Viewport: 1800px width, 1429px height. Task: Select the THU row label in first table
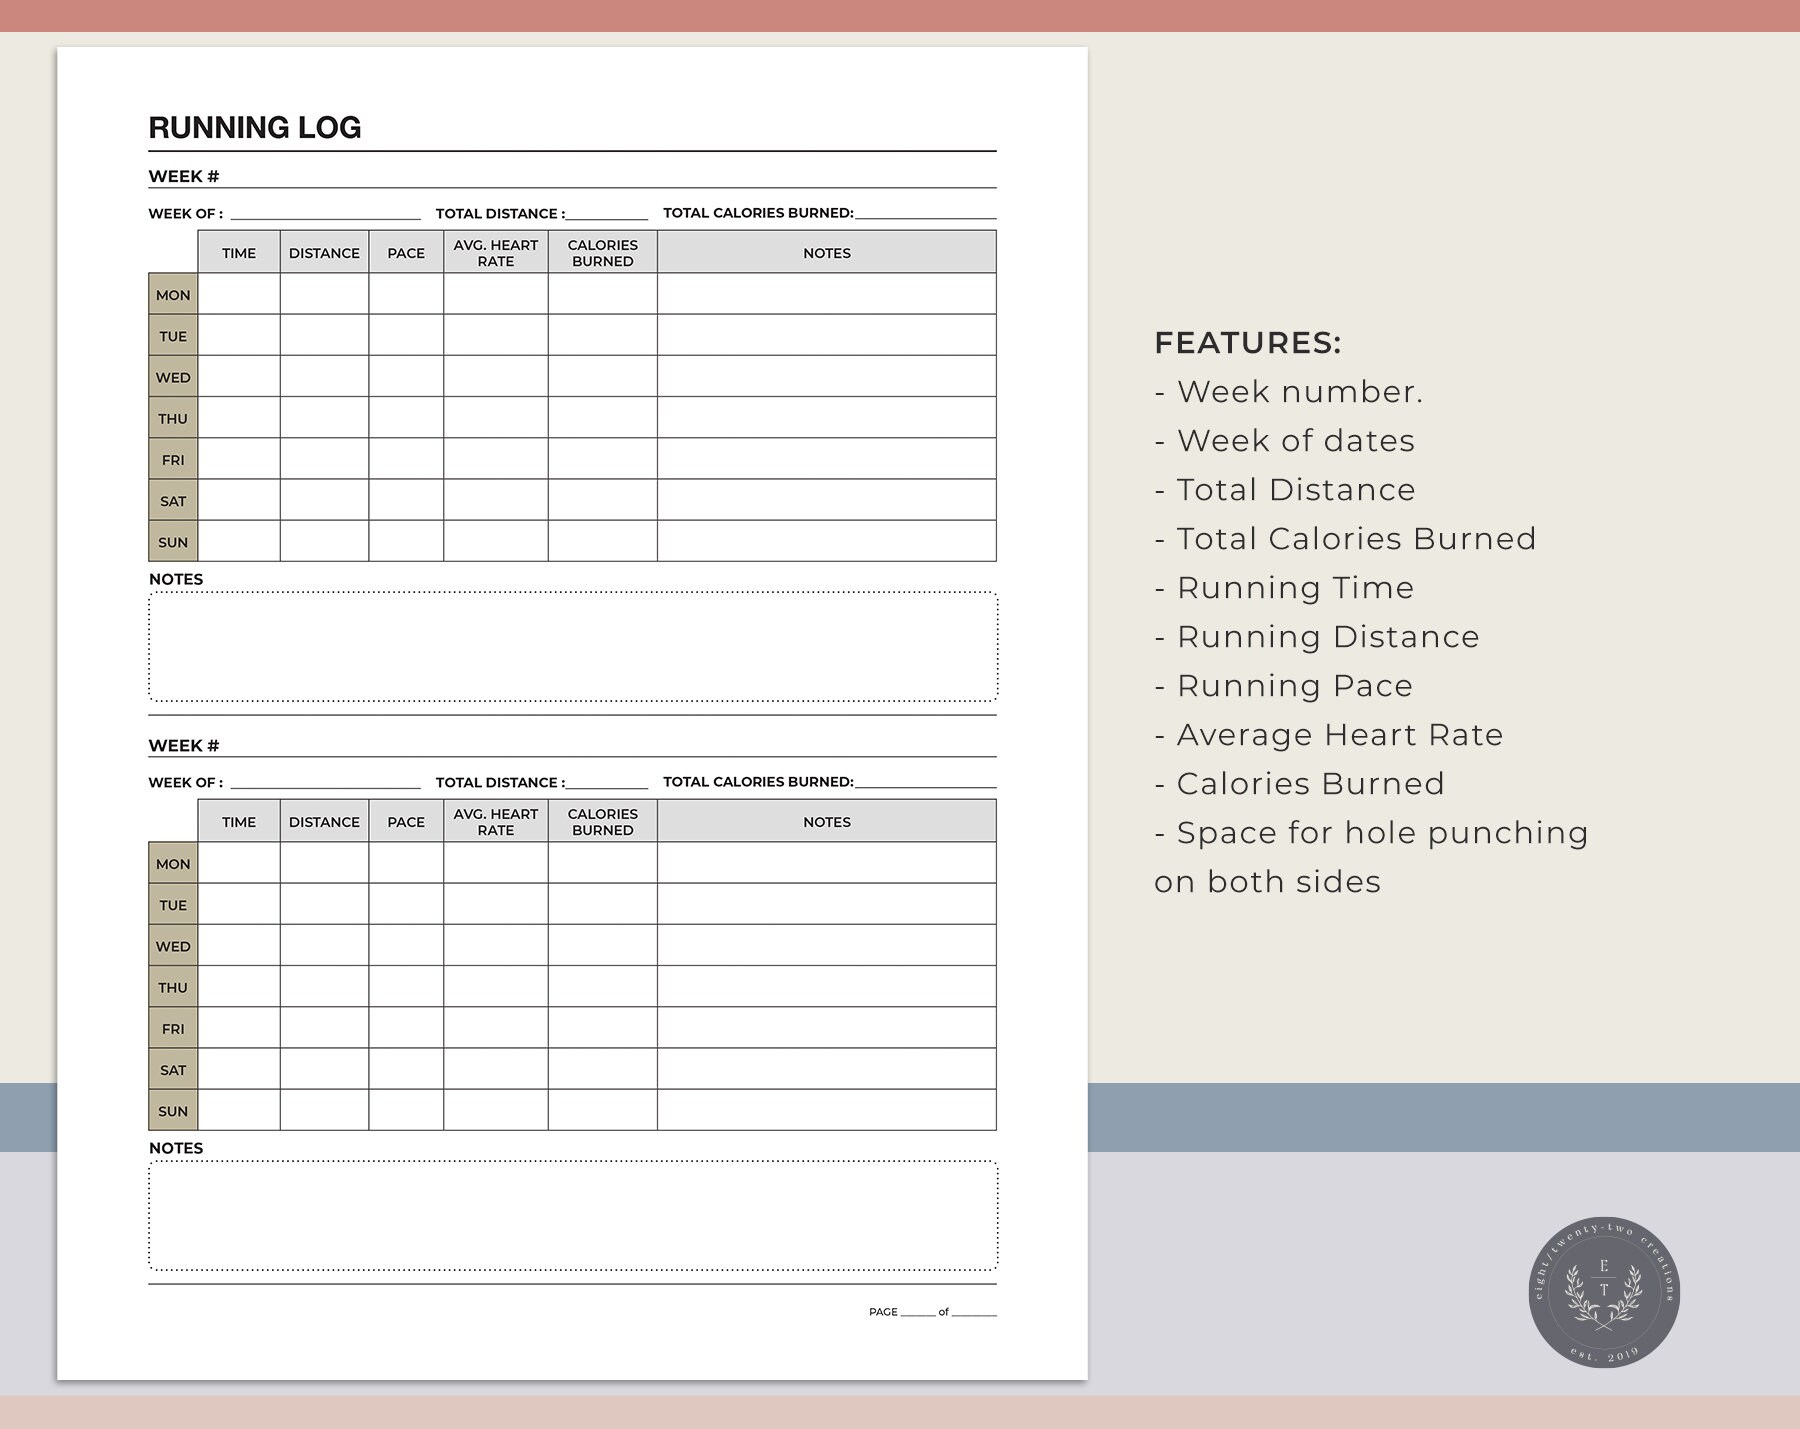pyautogui.click(x=172, y=418)
